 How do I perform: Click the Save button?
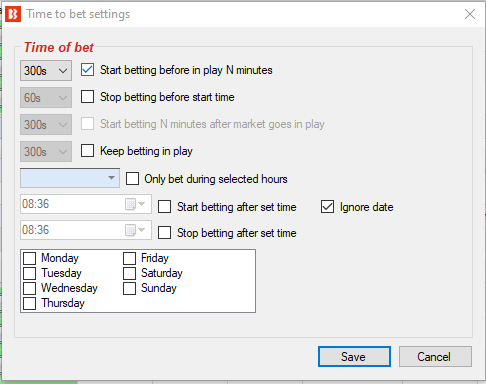click(x=354, y=357)
